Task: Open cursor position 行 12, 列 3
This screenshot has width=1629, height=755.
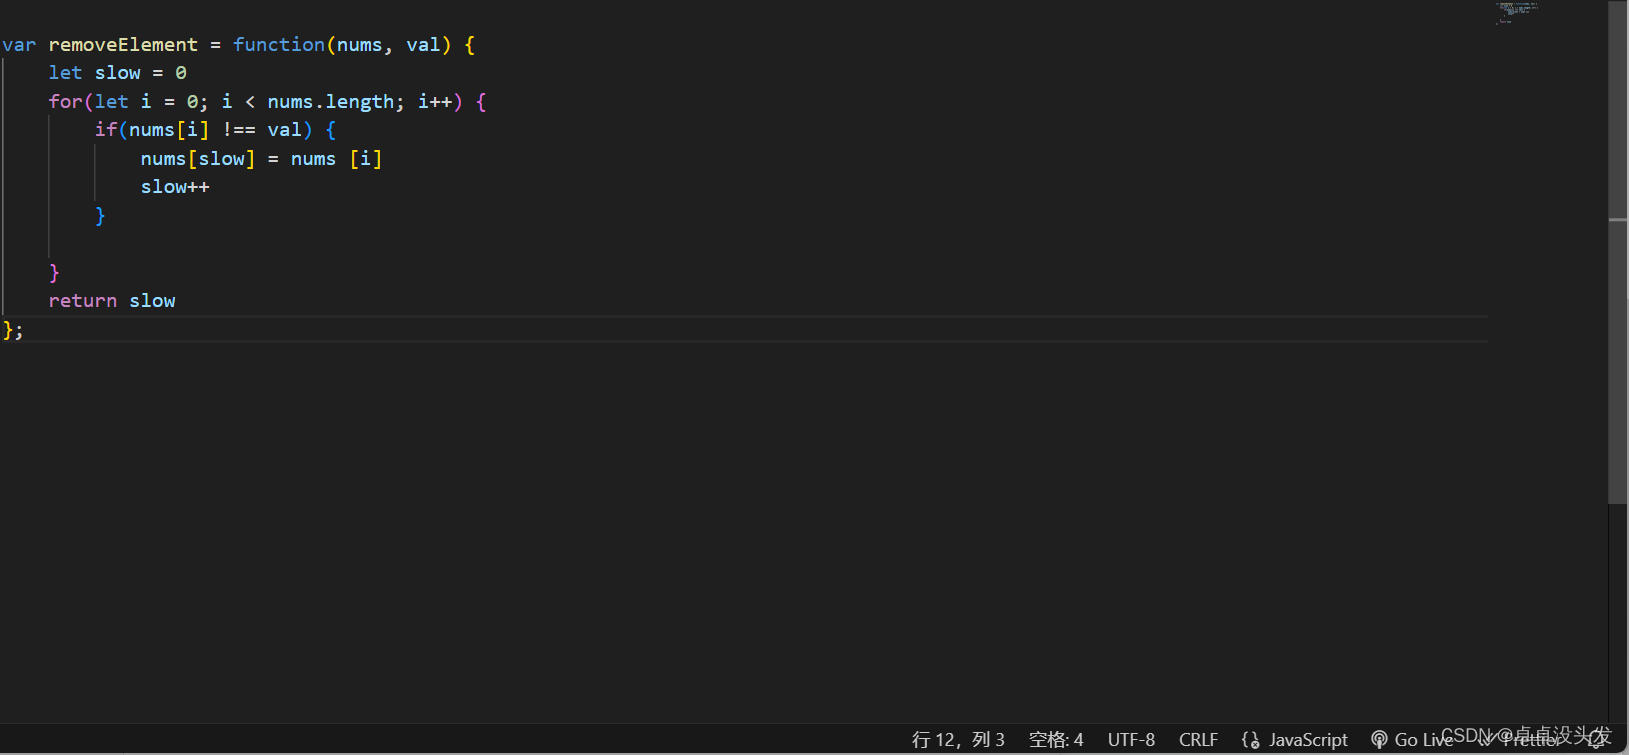Action: (x=958, y=739)
